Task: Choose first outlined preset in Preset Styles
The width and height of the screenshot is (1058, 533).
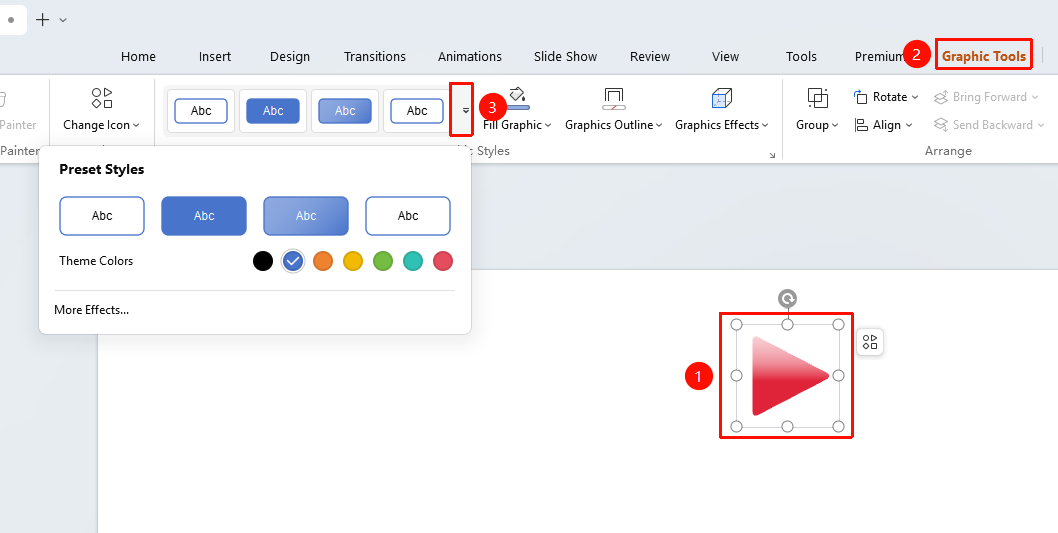Action: 102,216
